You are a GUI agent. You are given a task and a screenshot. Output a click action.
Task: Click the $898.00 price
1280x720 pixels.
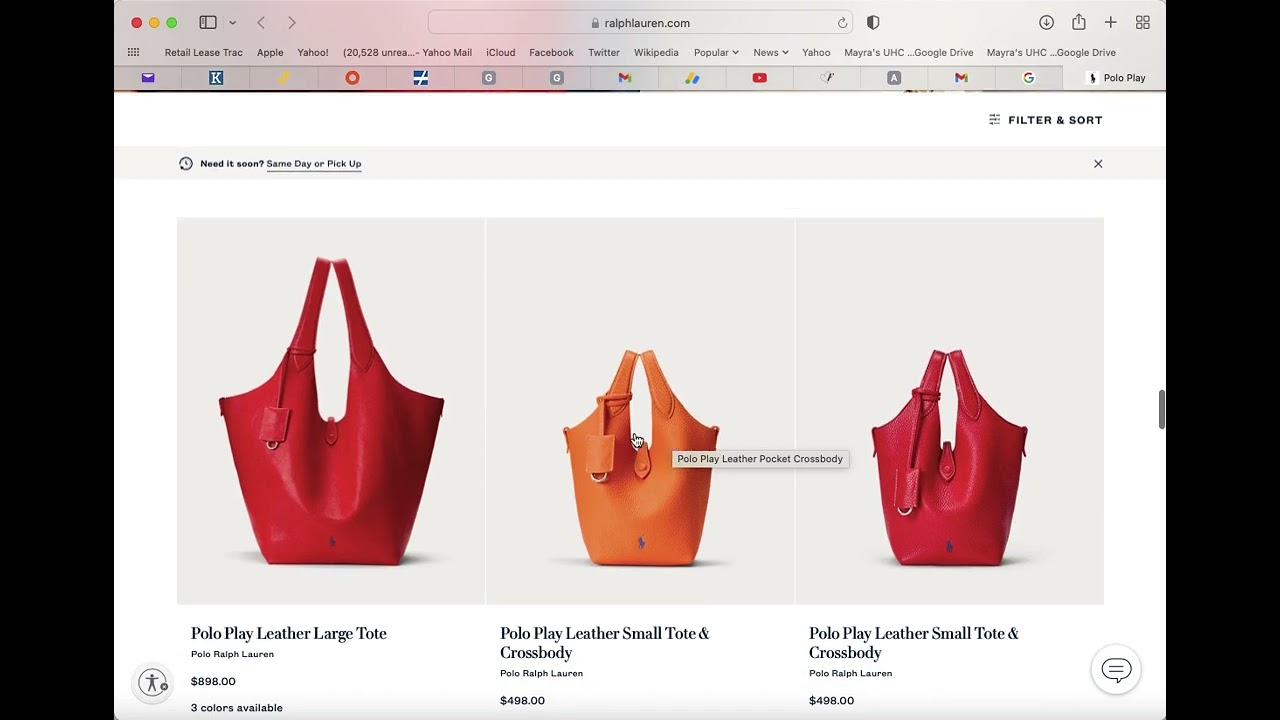(x=213, y=682)
